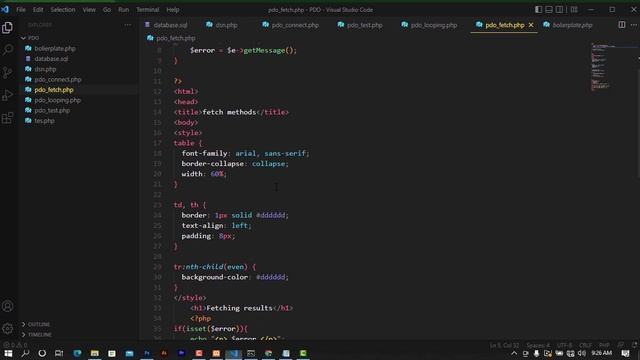Click the code minimap preview

(602, 66)
